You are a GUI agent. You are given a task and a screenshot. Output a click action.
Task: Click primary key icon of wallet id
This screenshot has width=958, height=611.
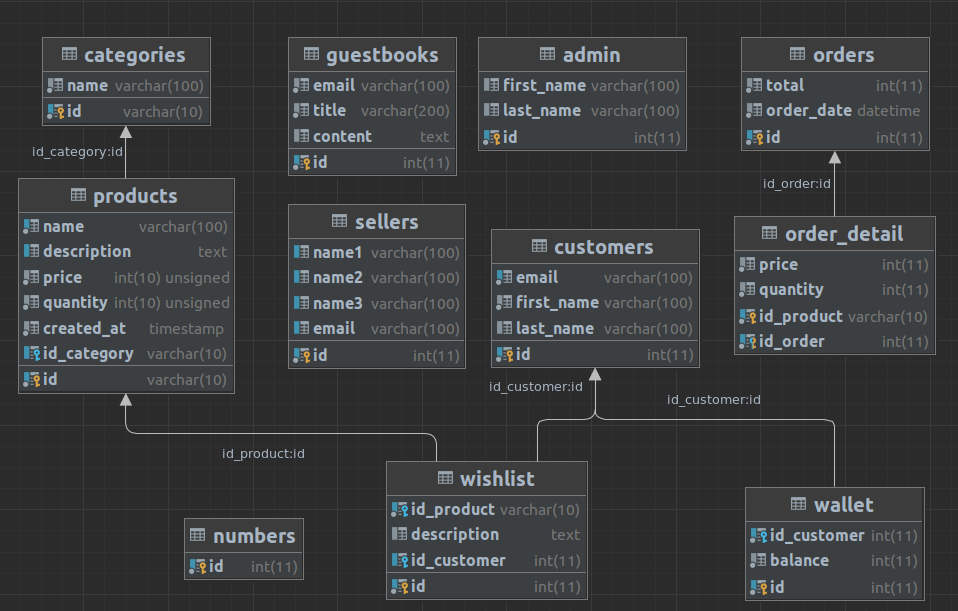759,587
